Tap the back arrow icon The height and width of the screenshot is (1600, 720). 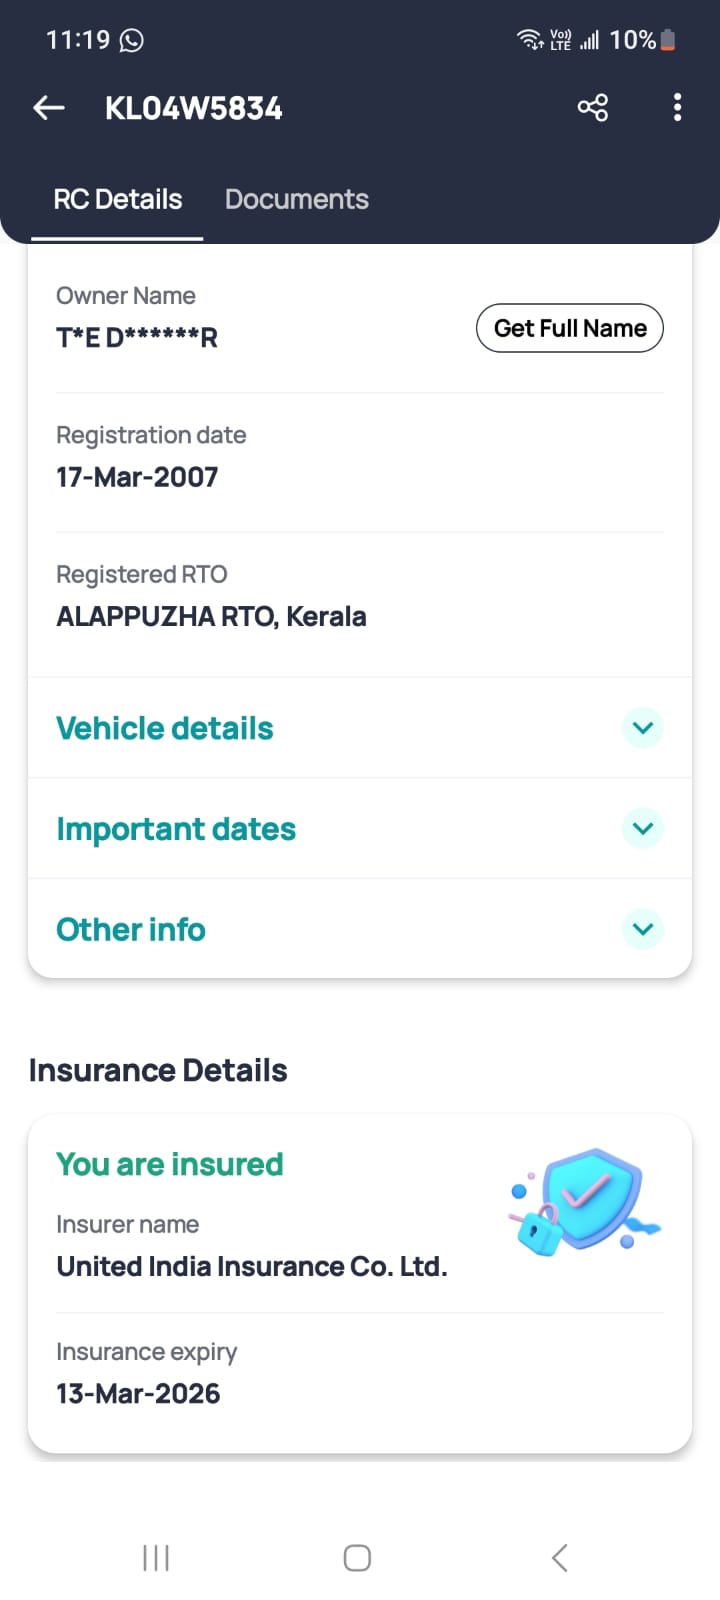tap(49, 108)
